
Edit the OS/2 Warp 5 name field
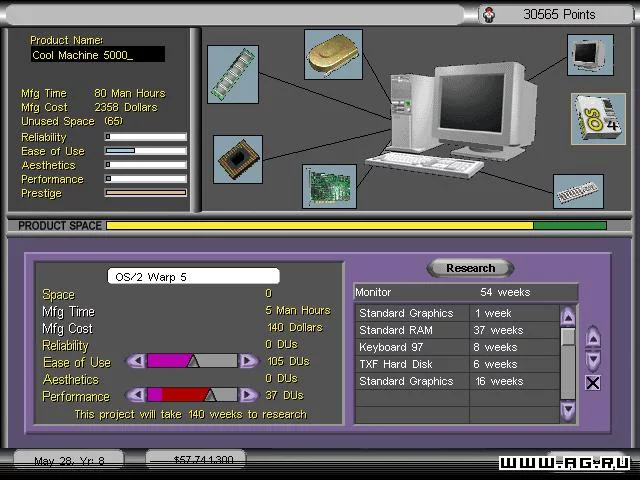click(193, 276)
